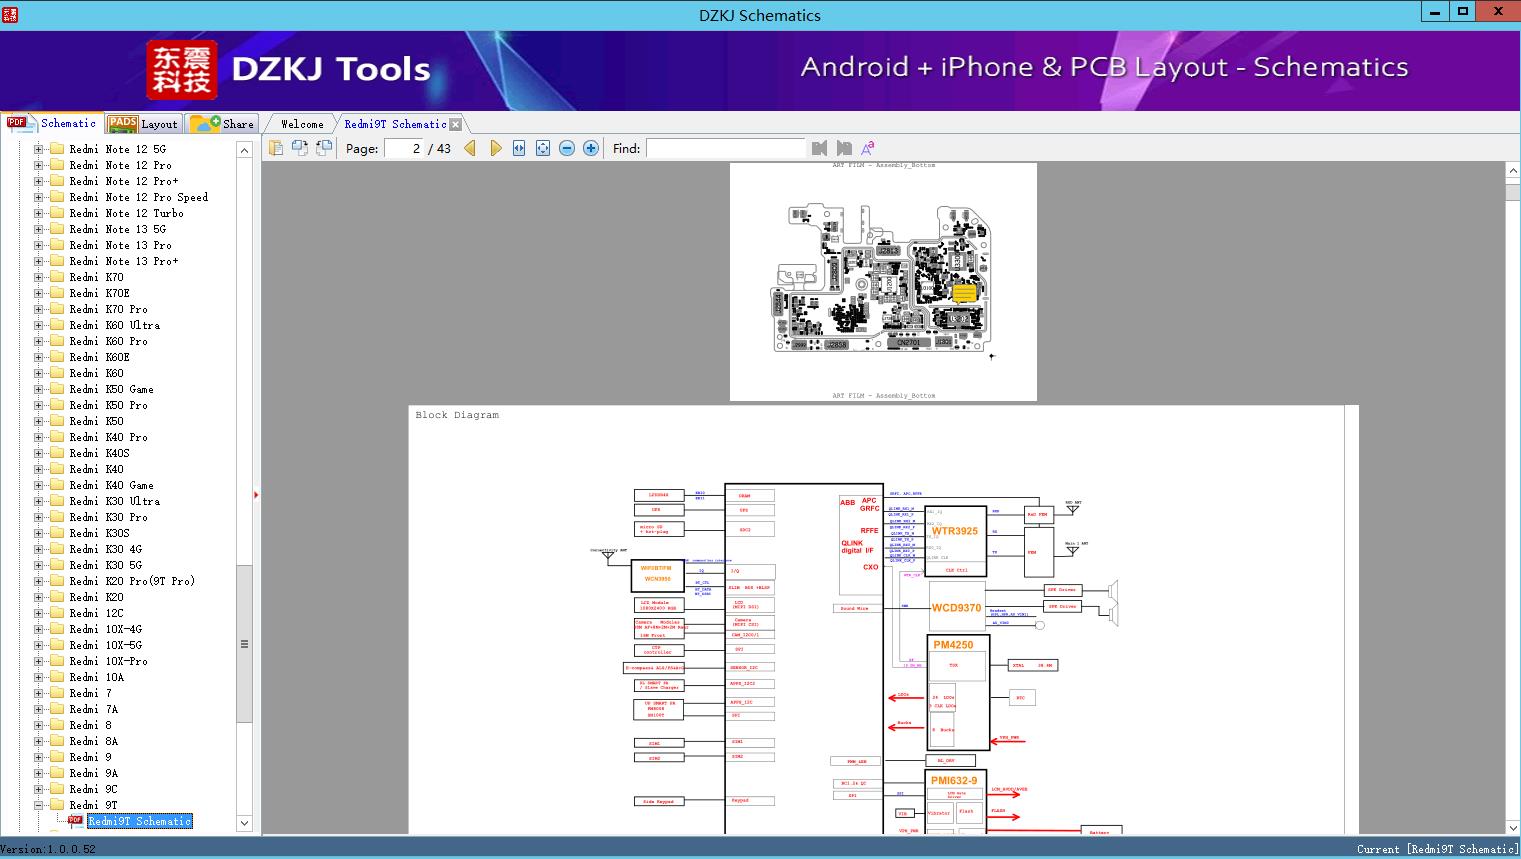Close the Redmi9T Schematic tab

pyautogui.click(x=456, y=125)
